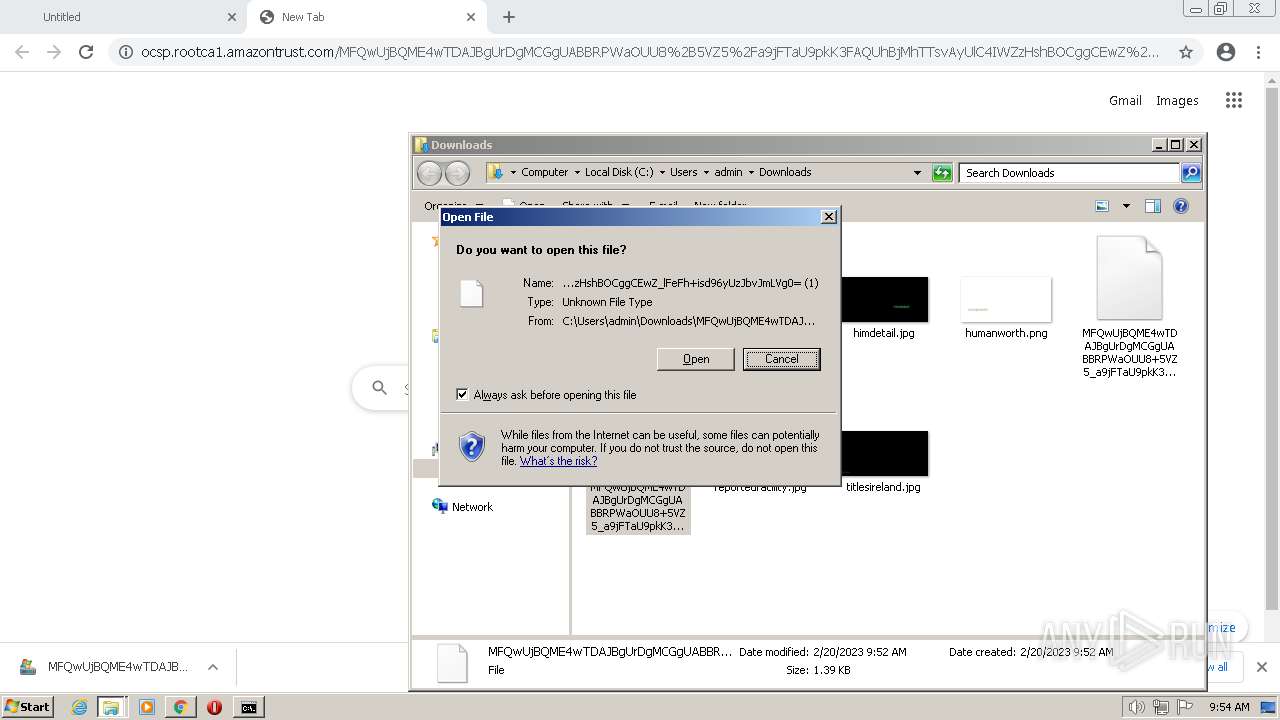Click the command prompt taskbar icon
The width and height of the screenshot is (1280, 720).
248,707
